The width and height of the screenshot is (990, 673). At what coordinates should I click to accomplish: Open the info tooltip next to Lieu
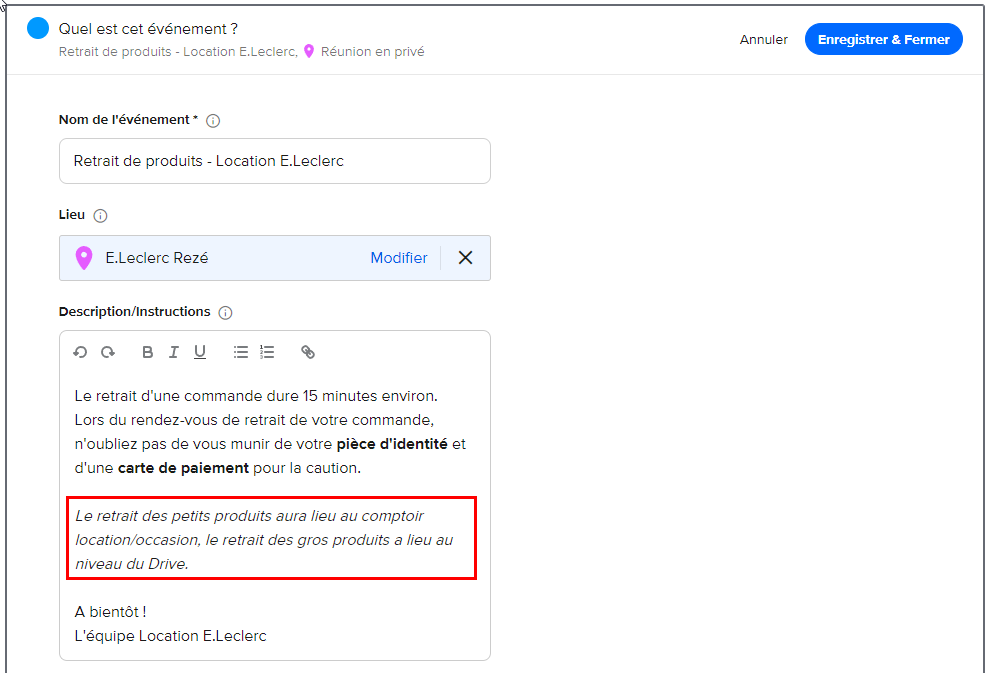coord(100,216)
